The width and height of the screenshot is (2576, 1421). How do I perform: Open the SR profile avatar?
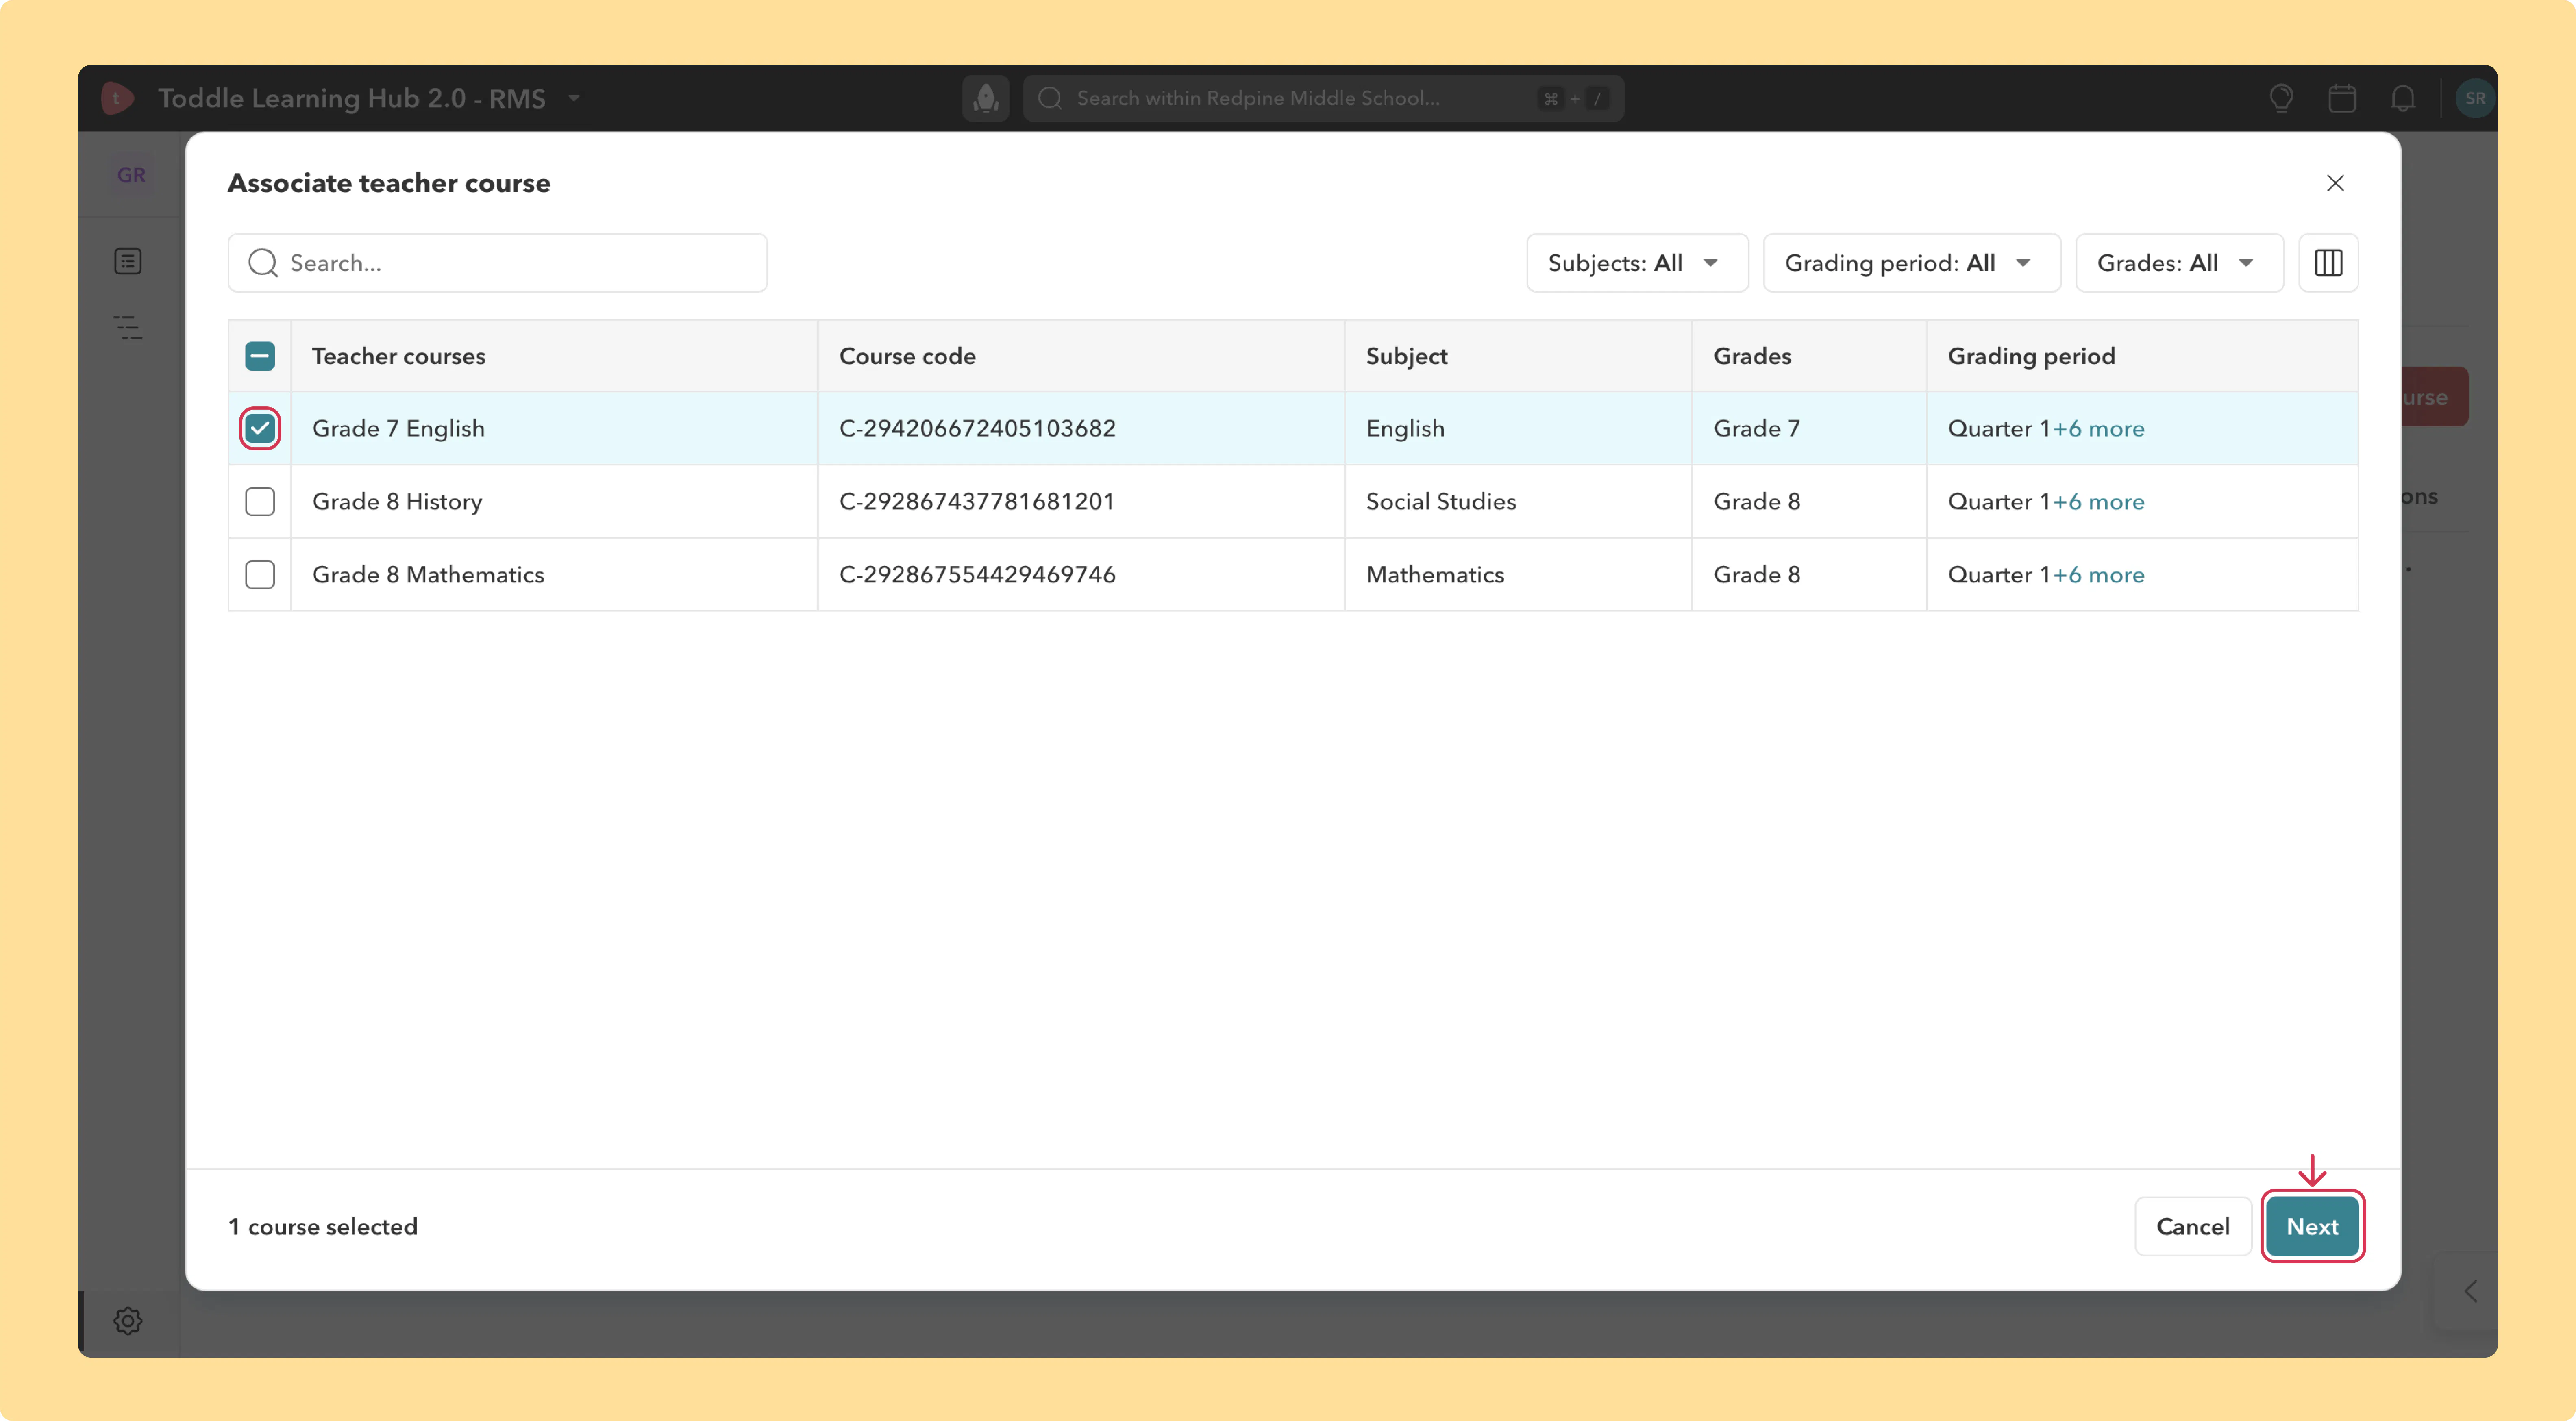point(2475,98)
